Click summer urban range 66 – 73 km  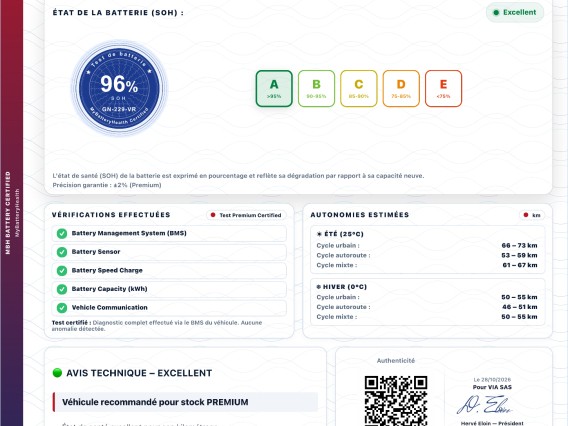519,246
